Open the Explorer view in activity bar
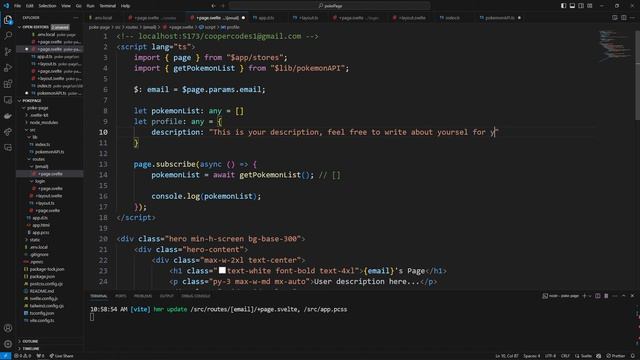This screenshot has width=640, height=360. pos(8,20)
